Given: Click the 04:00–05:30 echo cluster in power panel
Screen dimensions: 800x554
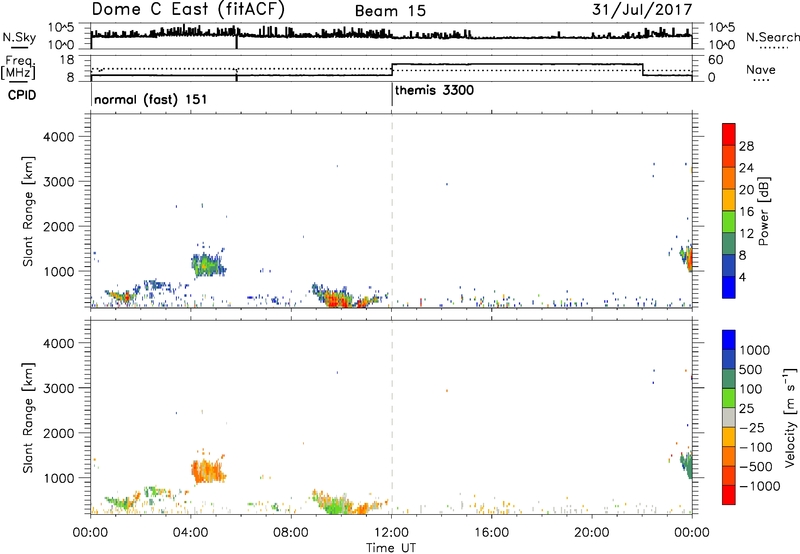Looking at the screenshot, I should [208, 264].
